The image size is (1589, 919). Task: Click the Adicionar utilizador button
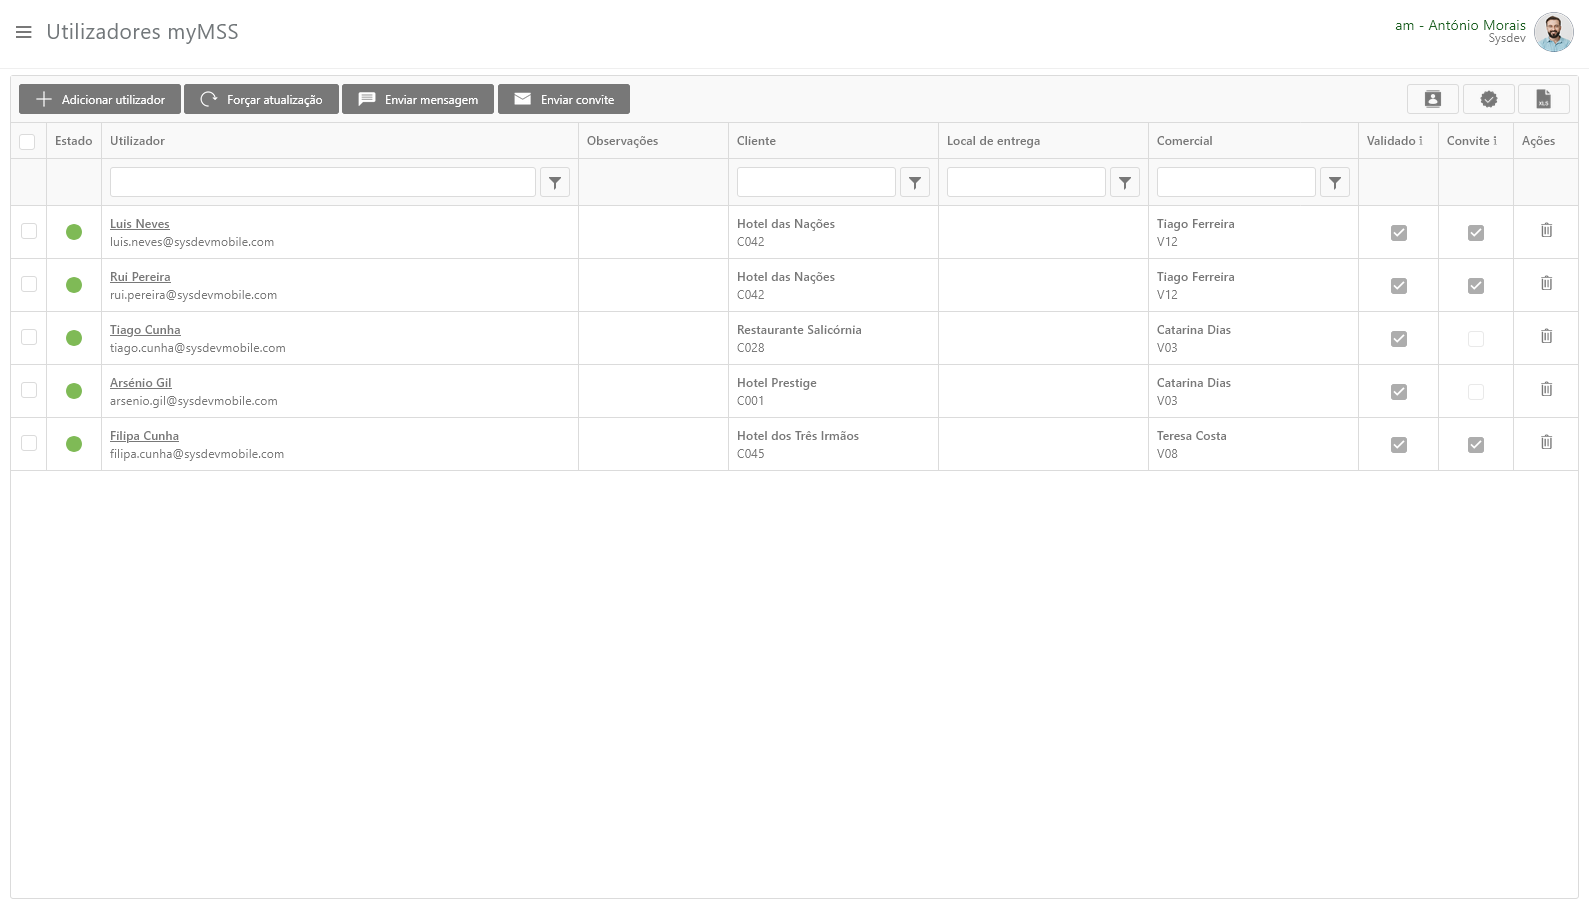coord(100,99)
